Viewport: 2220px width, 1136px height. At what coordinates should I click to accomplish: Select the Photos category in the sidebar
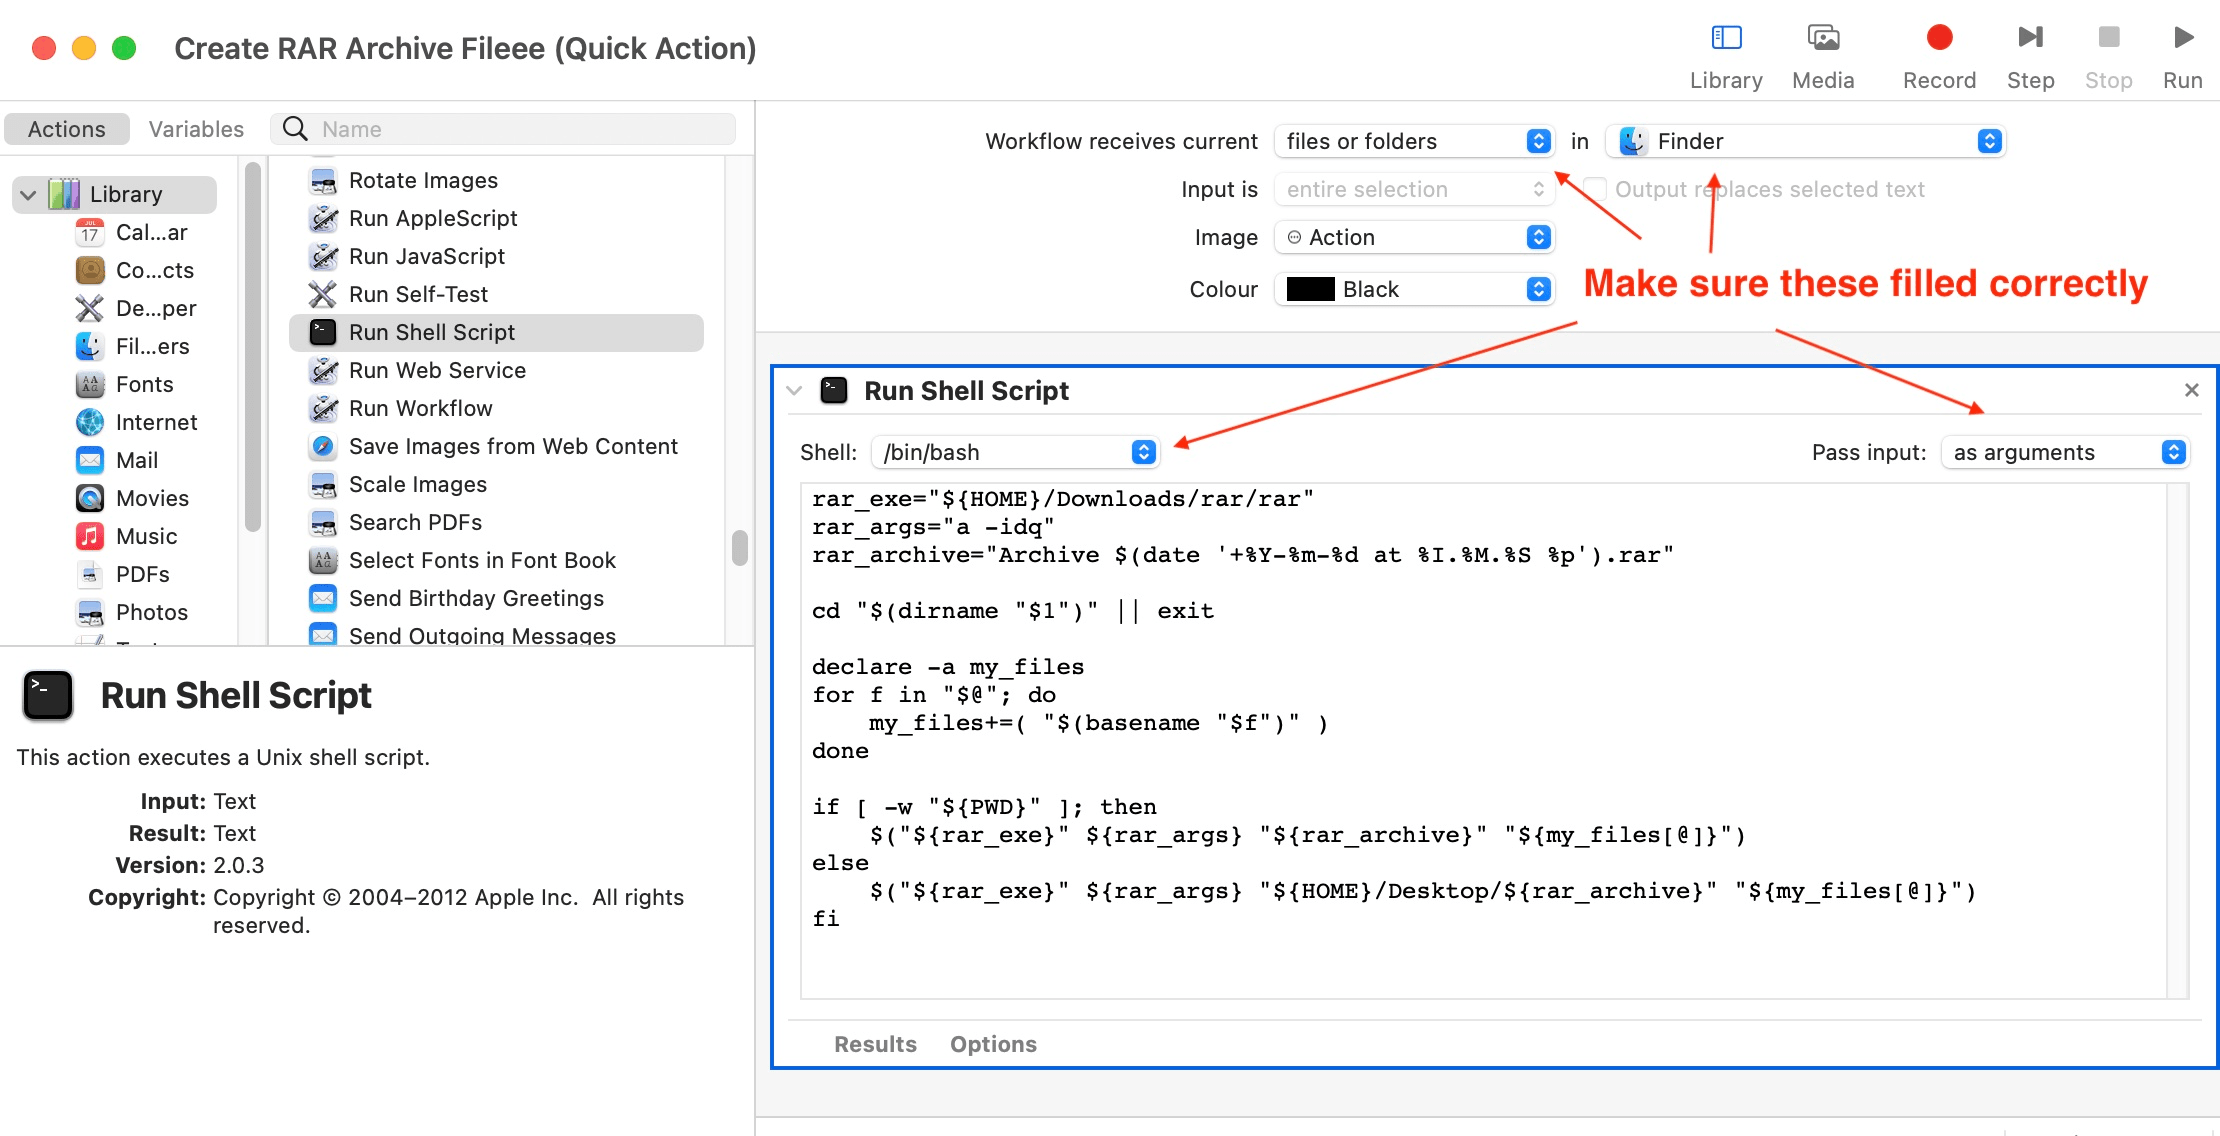coord(152,612)
